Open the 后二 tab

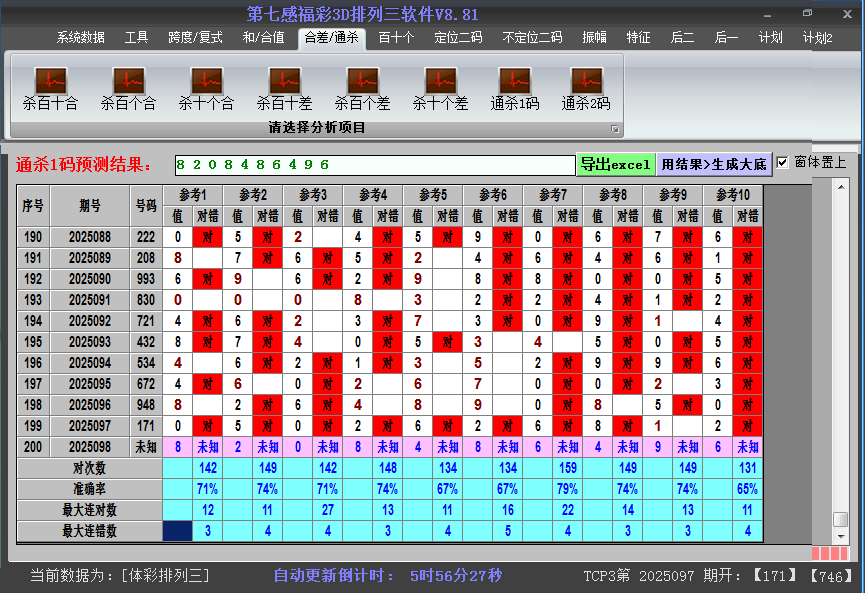pyautogui.click(x=682, y=38)
